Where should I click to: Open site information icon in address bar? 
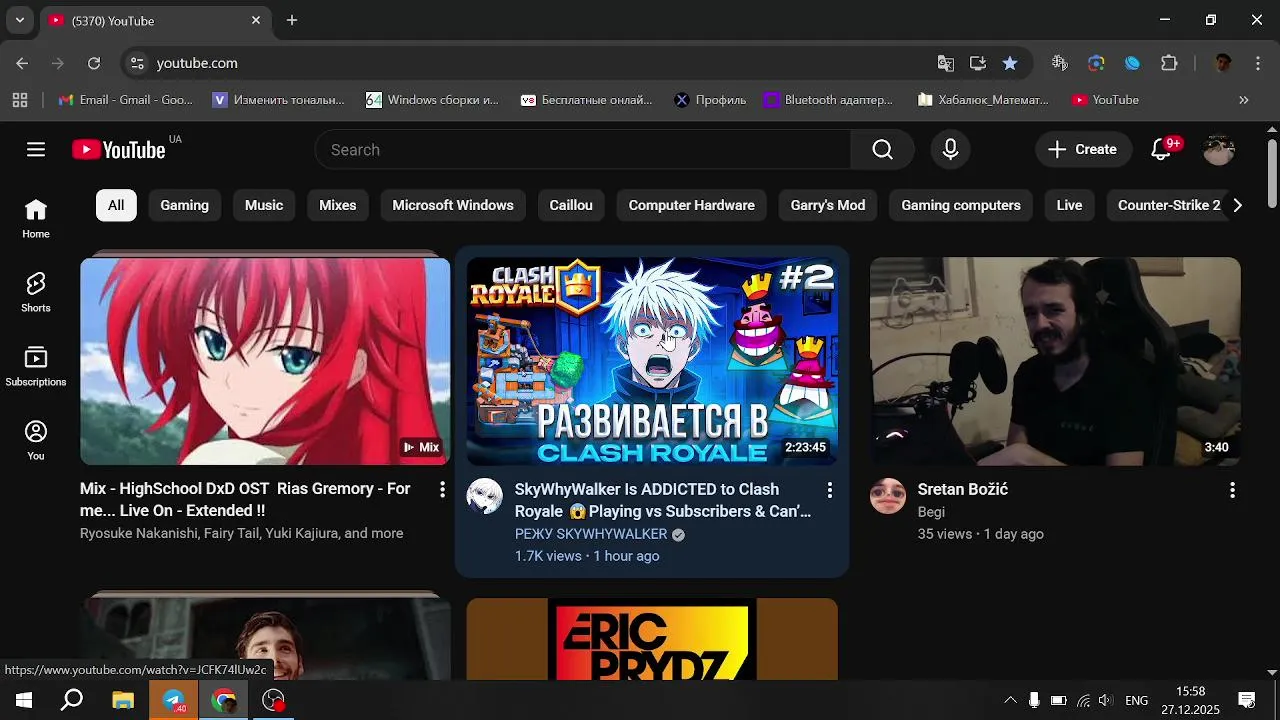pyautogui.click(x=137, y=63)
